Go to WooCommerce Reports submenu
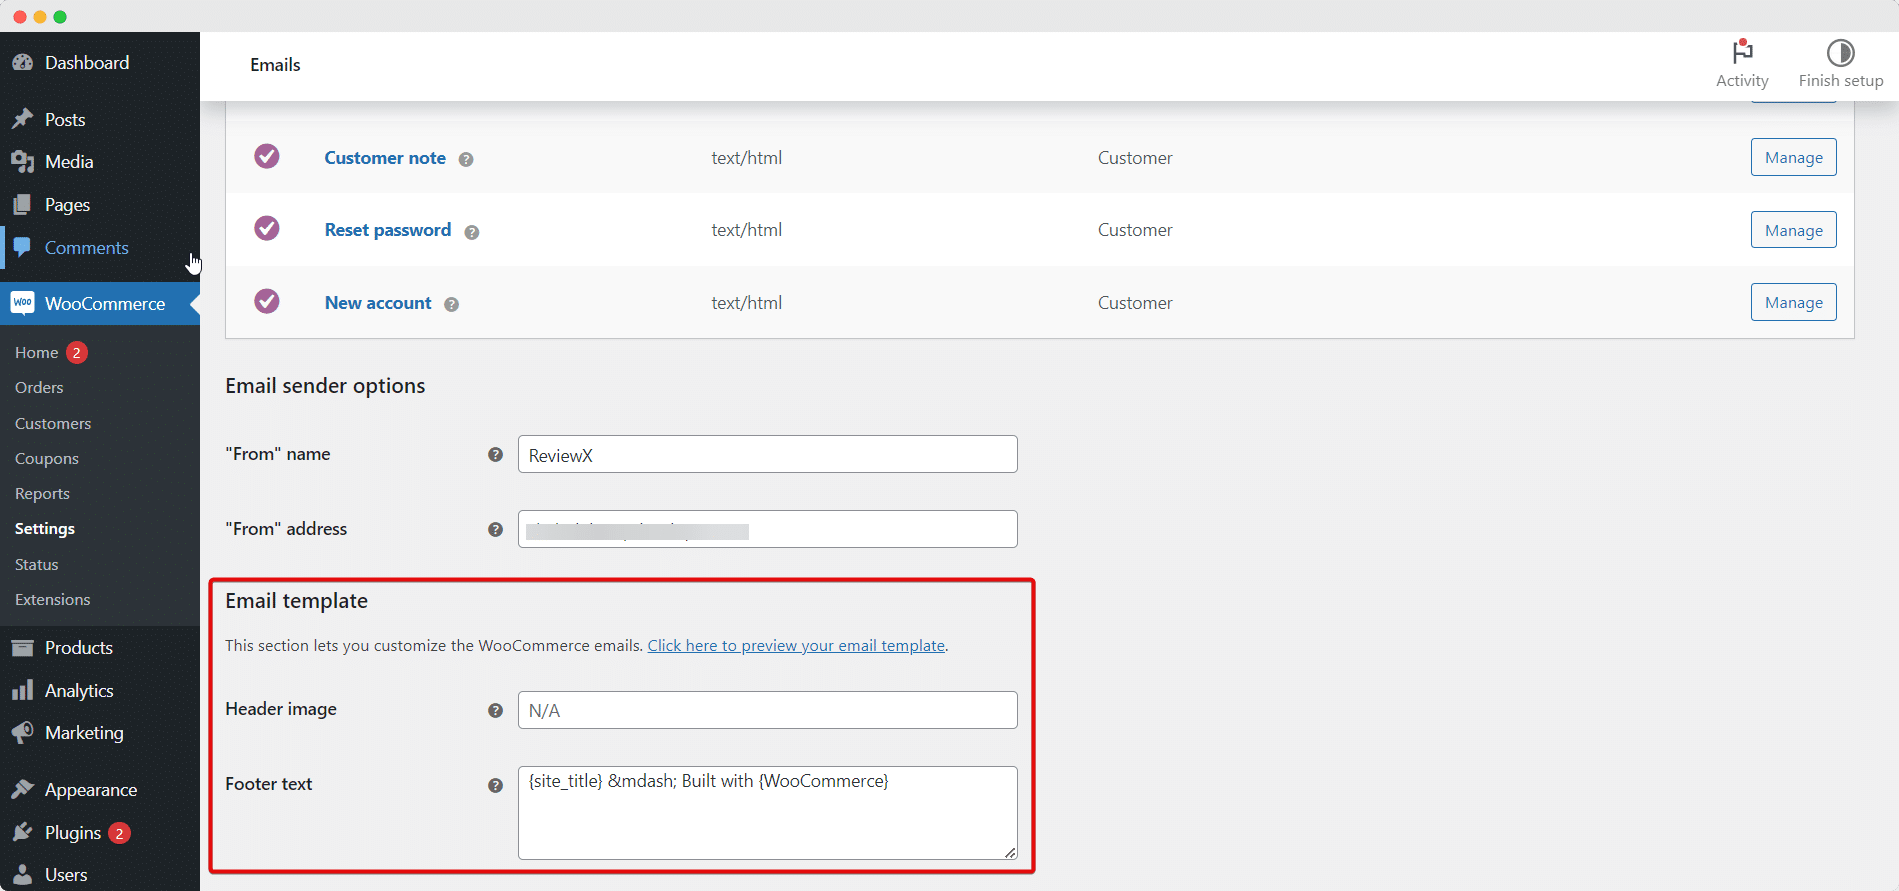The image size is (1899, 891). (42, 493)
